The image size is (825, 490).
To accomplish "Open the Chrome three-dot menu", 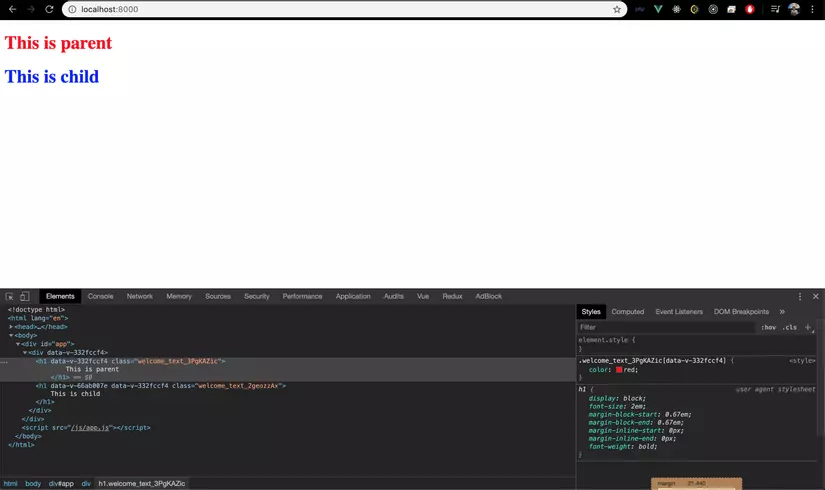I will [812, 9].
